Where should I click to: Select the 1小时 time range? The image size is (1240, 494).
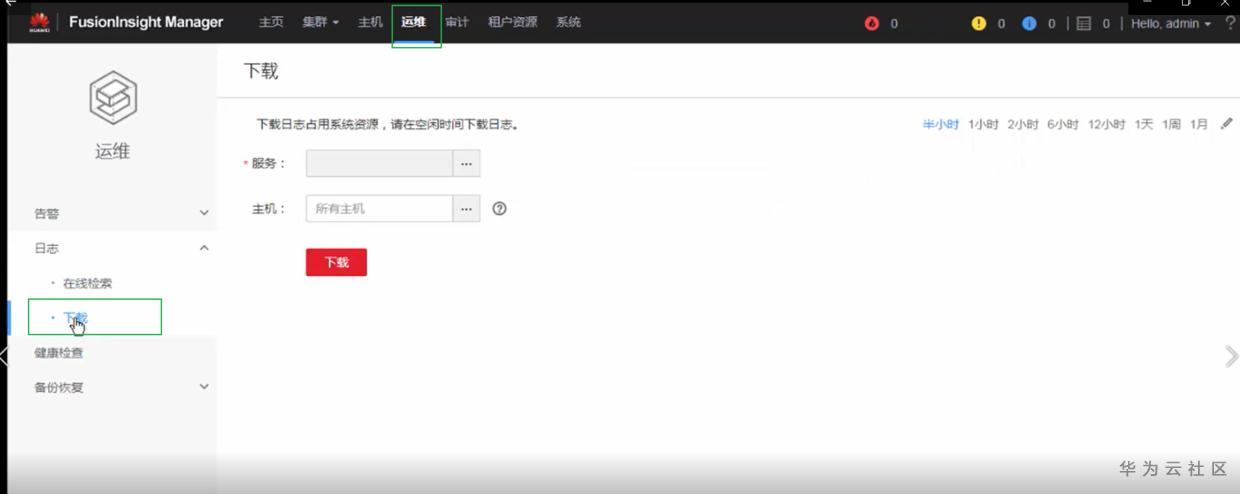click(x=983, y=124)
